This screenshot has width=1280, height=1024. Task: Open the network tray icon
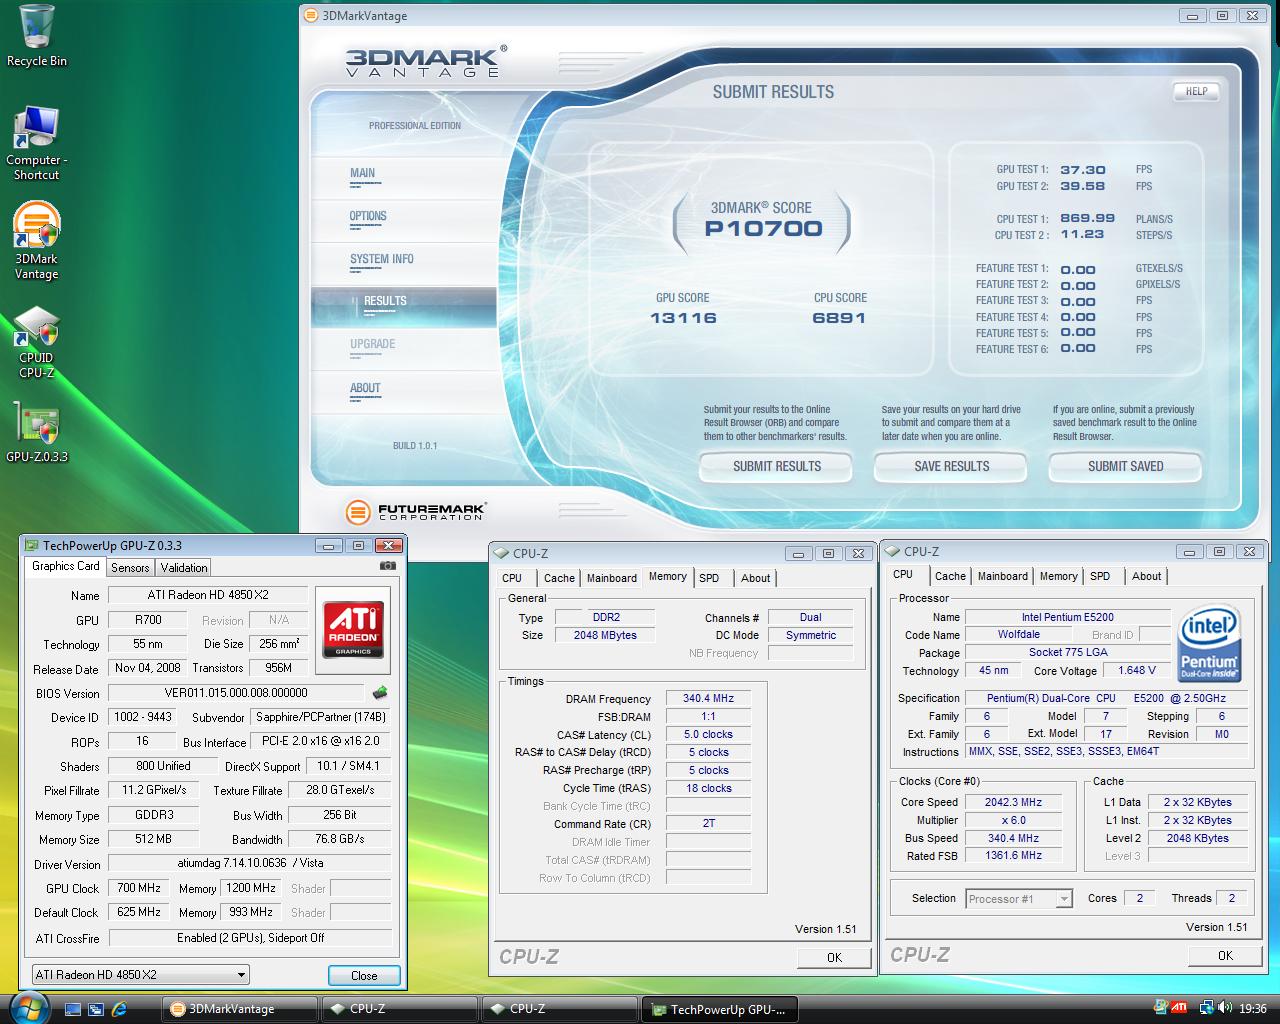pyautogui.click(x=1206, y=1008)
